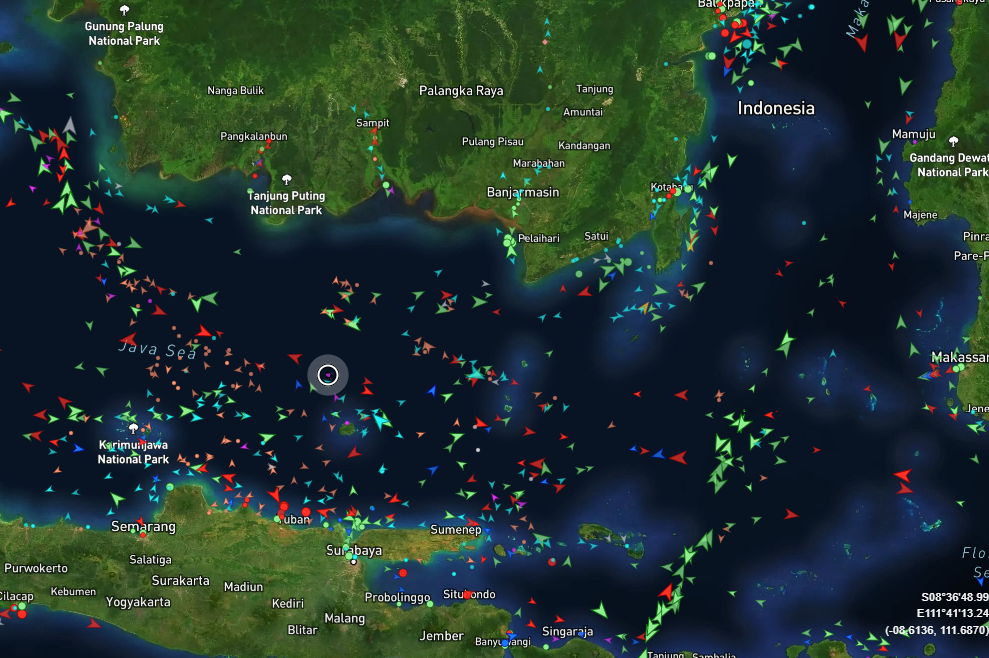Select the Makassar city label
This screenshot has height=658, width=989.
[959, 357]
